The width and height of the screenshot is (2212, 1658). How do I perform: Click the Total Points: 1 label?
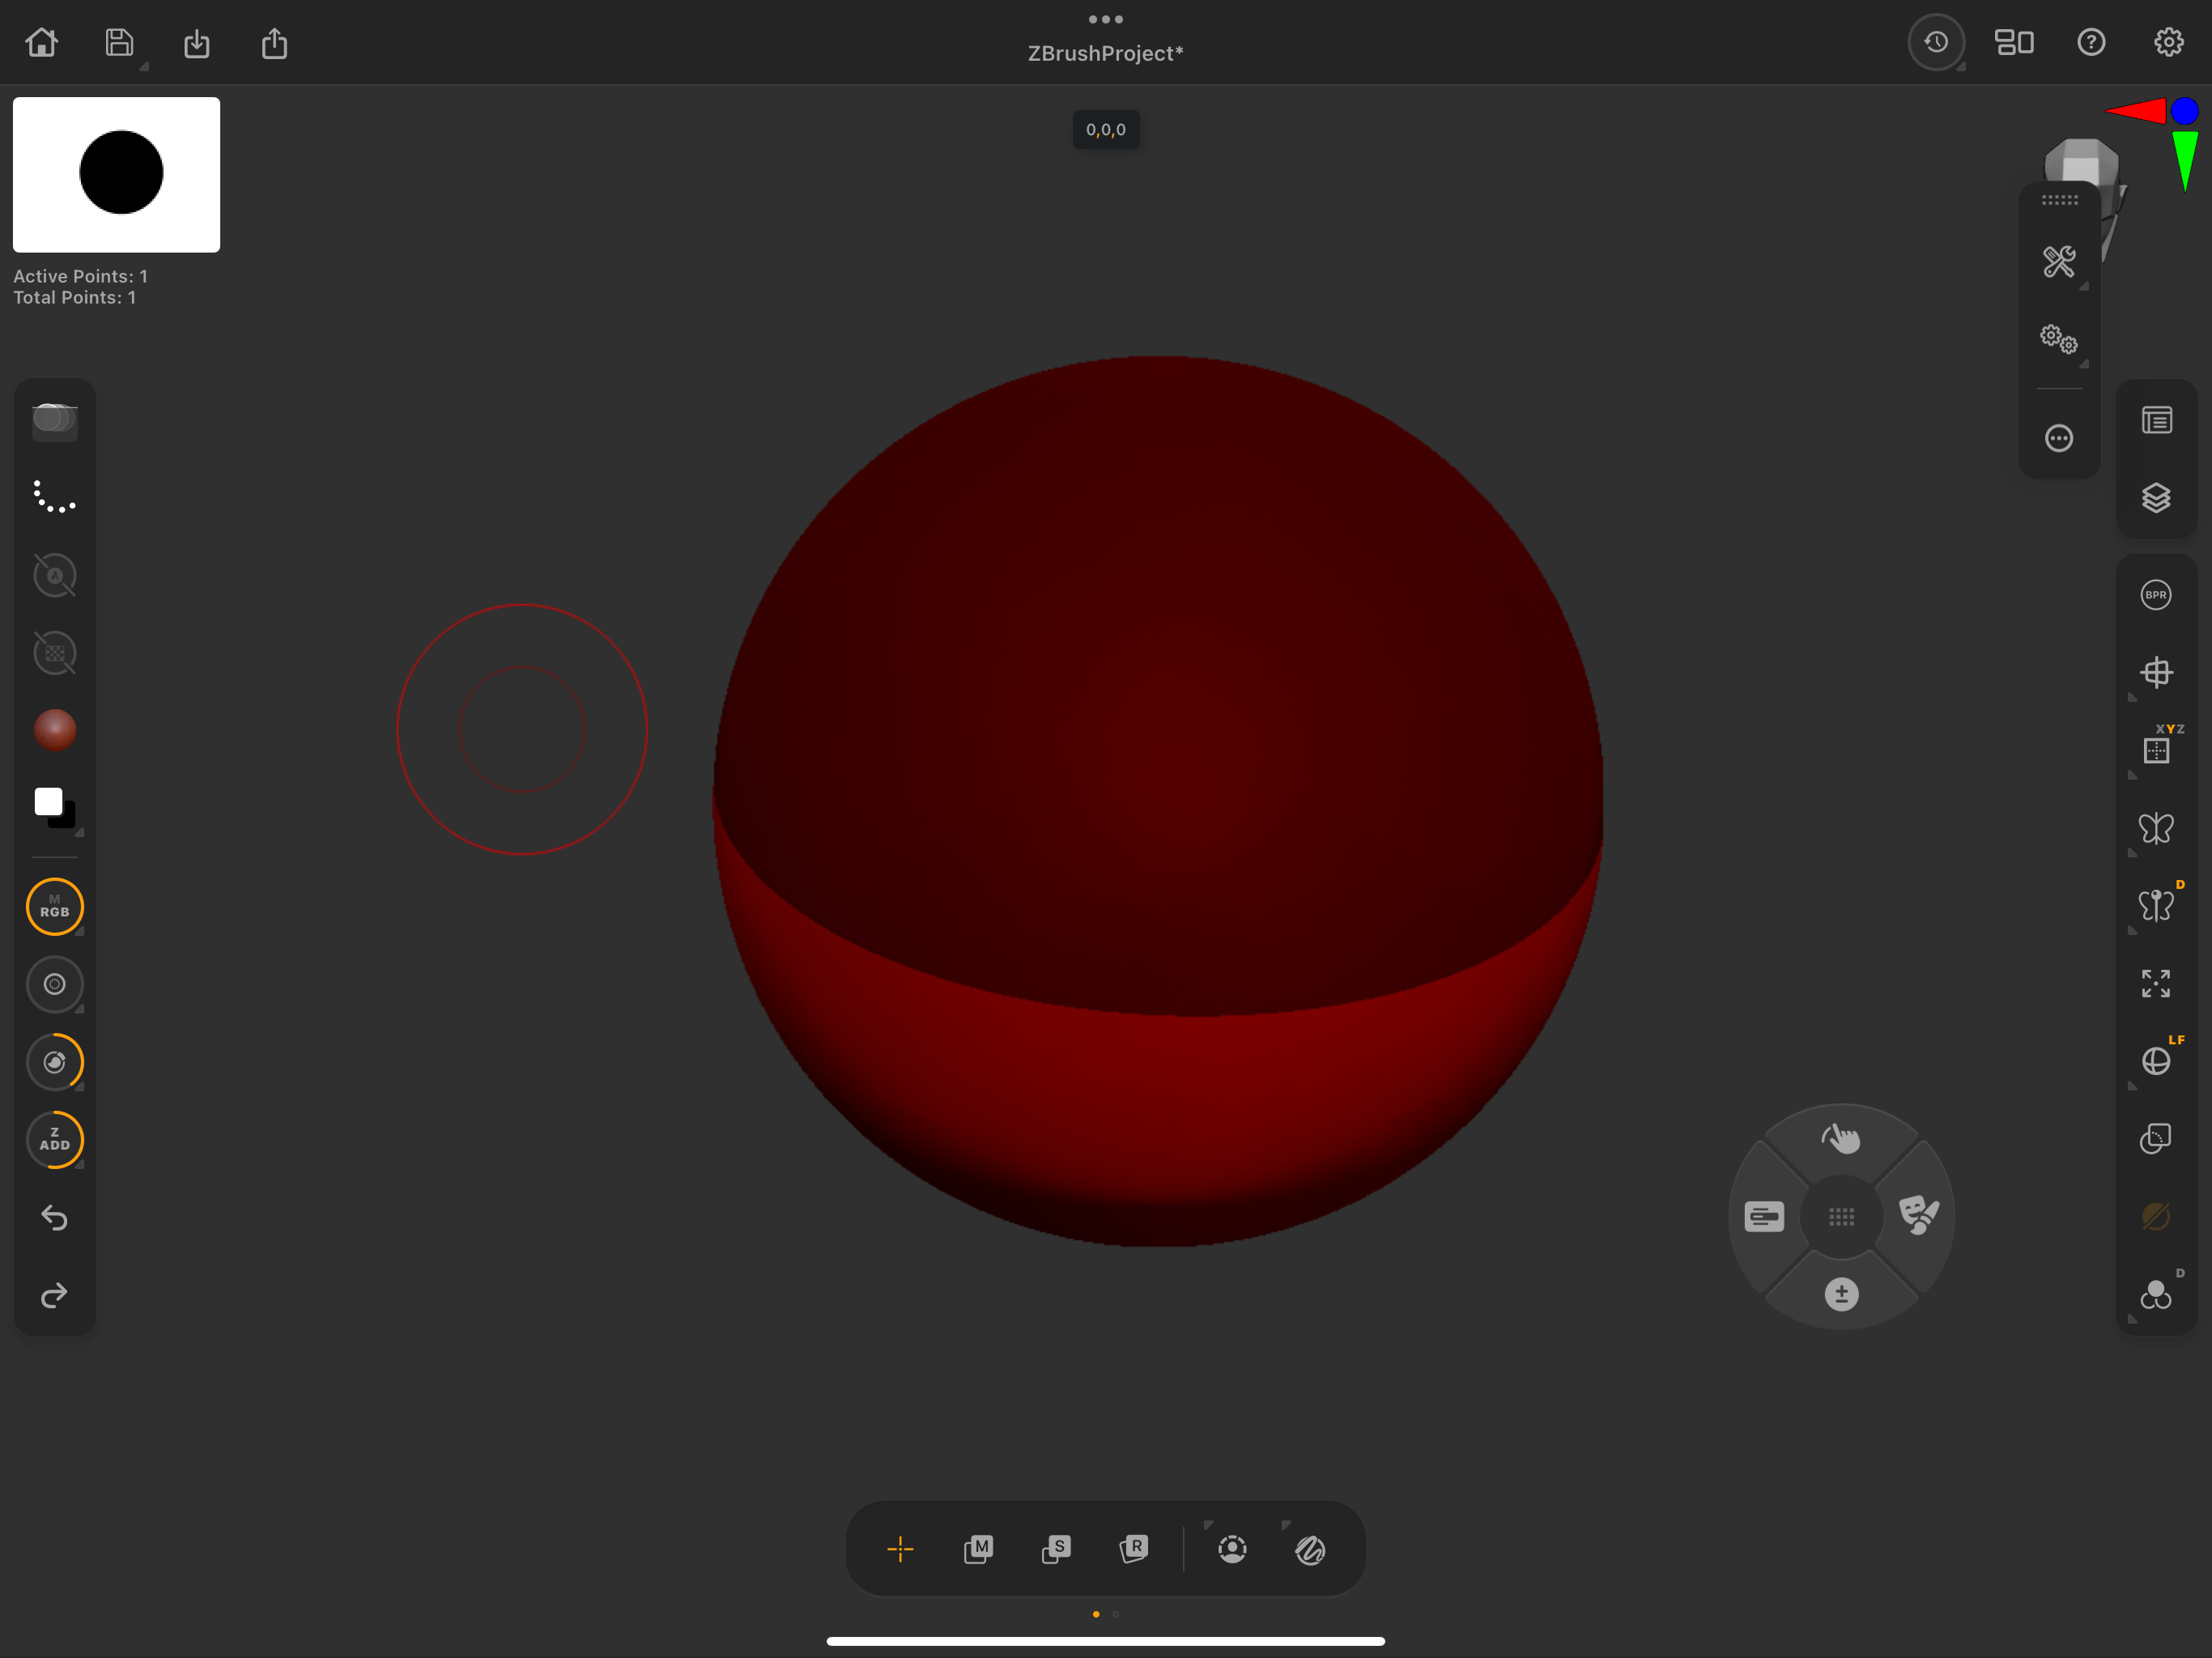click(74, 297)
